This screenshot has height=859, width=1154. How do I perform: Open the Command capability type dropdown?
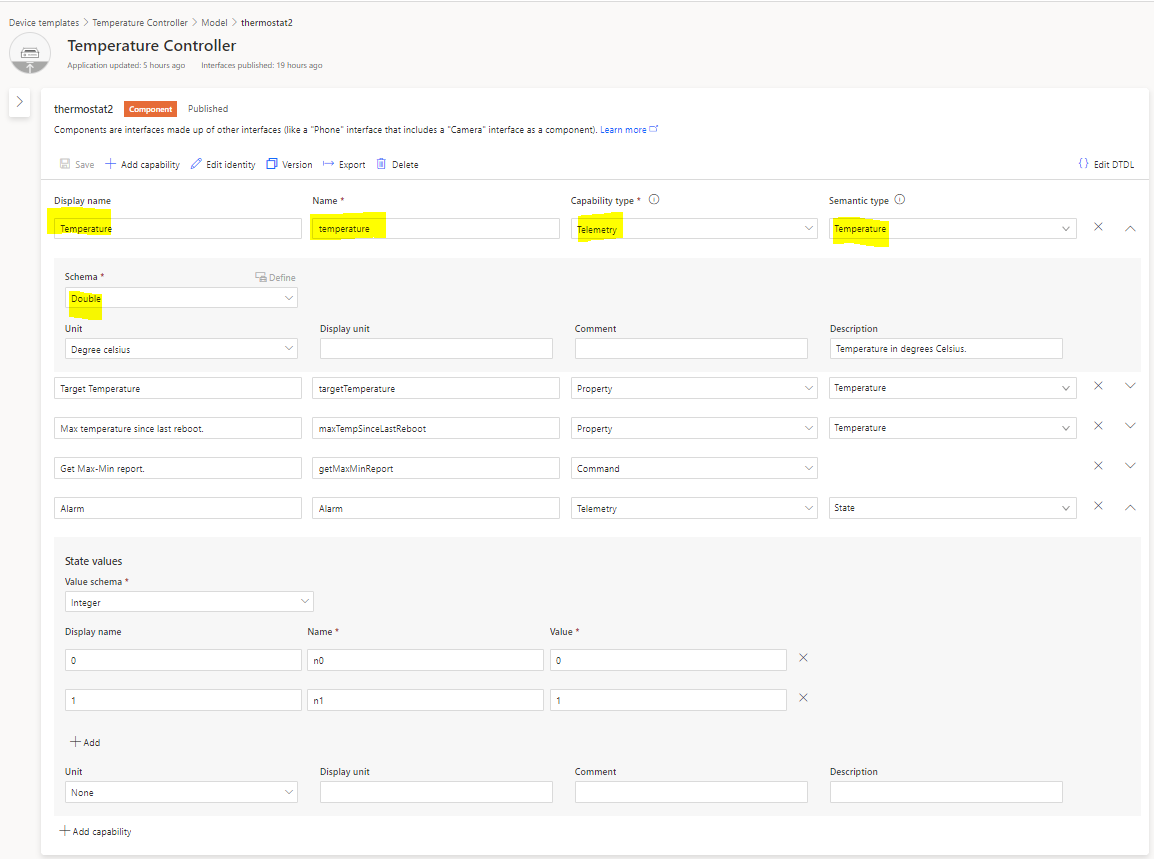point(694,468)
